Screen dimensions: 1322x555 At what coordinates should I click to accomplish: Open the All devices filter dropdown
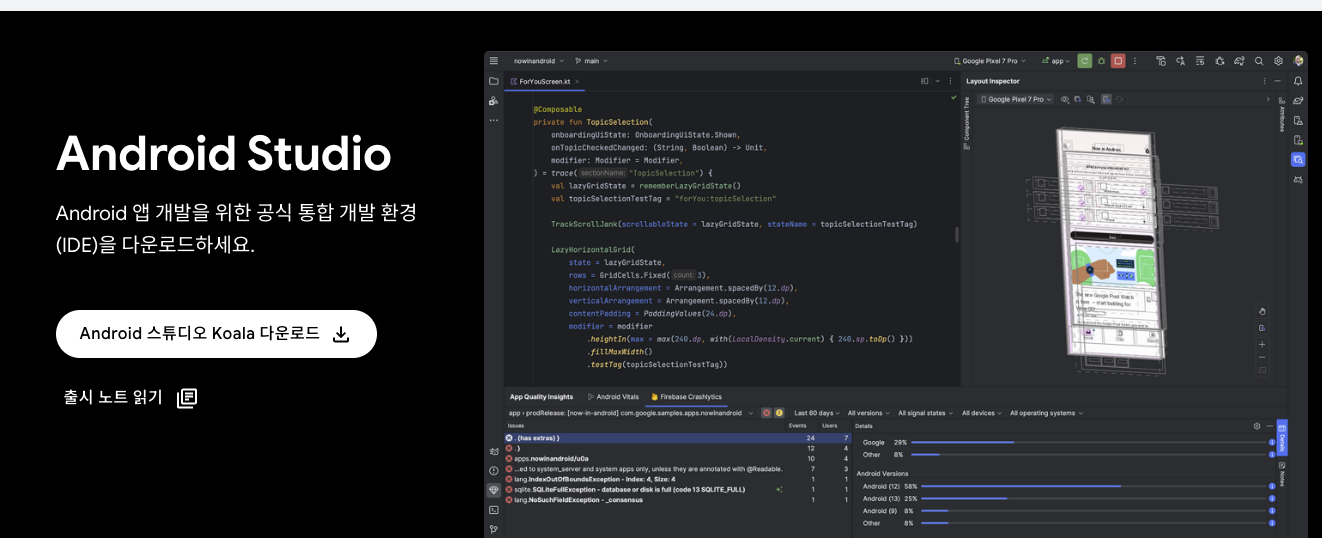(x=982, y=413)
